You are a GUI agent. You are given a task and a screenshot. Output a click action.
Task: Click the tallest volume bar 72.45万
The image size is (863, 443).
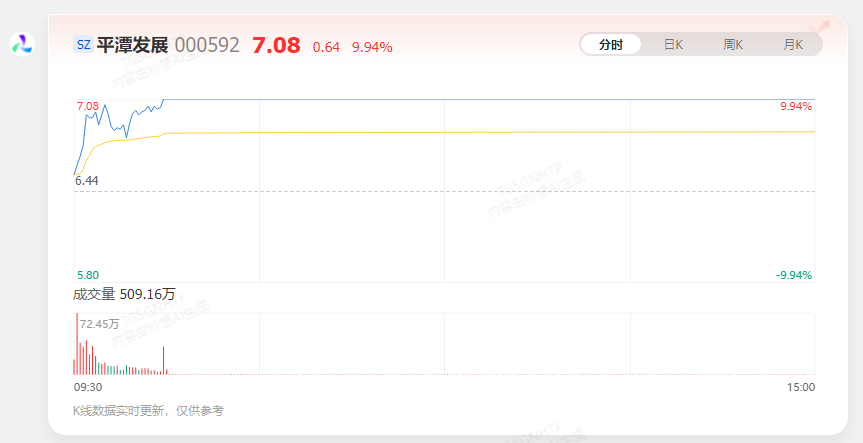(77, 344)
